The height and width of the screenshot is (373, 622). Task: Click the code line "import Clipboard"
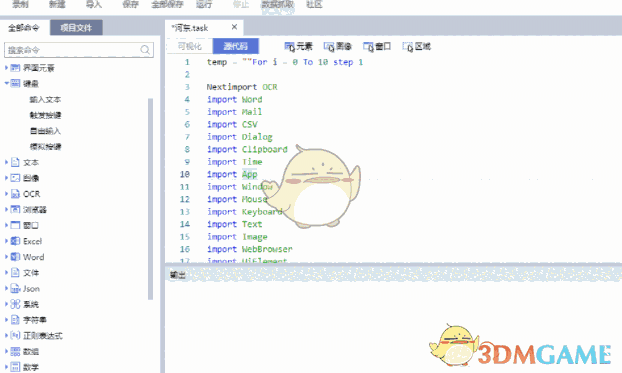tap(247, 149)
